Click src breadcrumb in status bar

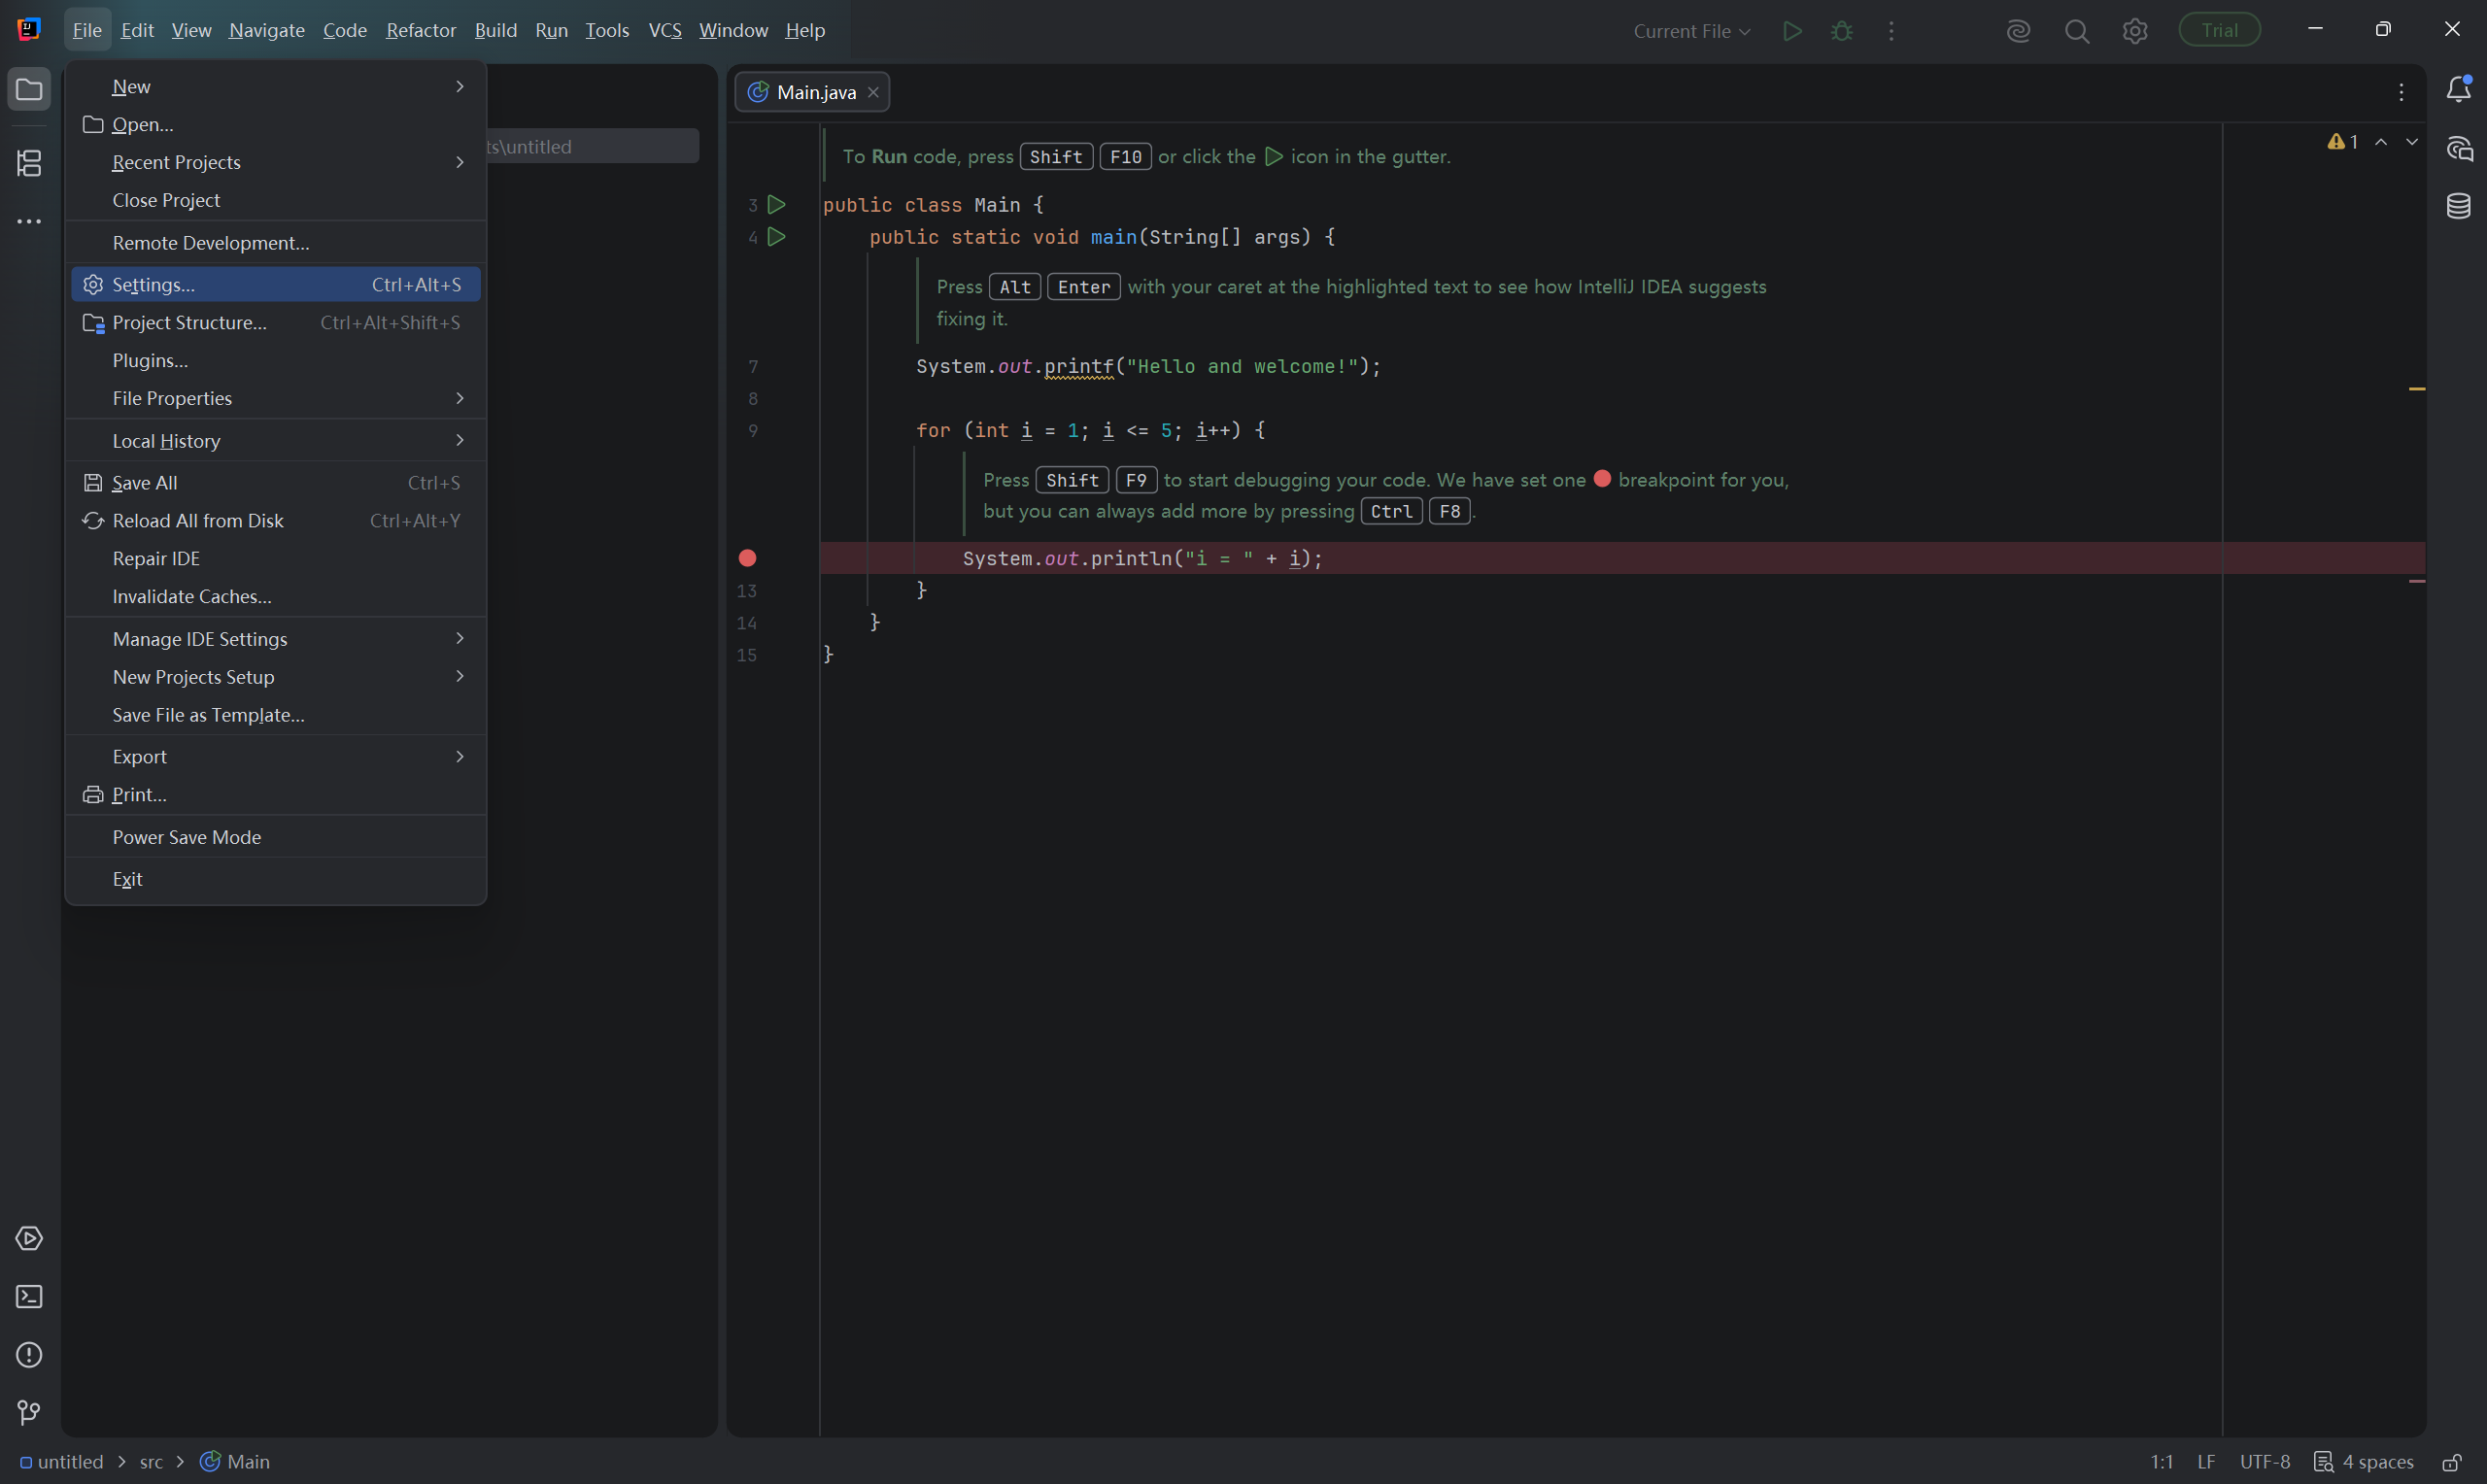click(151, 1462)
